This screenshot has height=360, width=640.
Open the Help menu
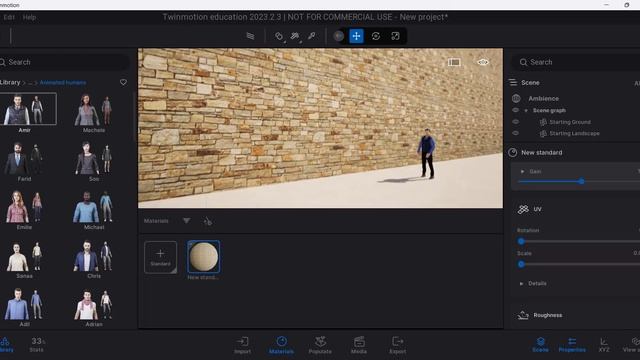29,17
